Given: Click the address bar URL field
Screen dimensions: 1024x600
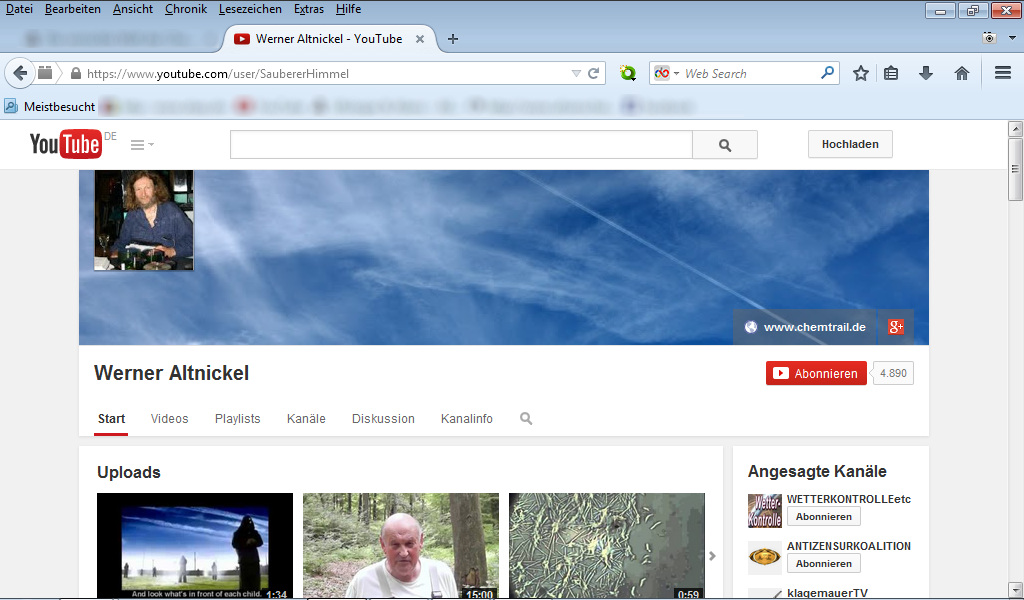Looking at the screenshot, I should (x=327, y=74).
